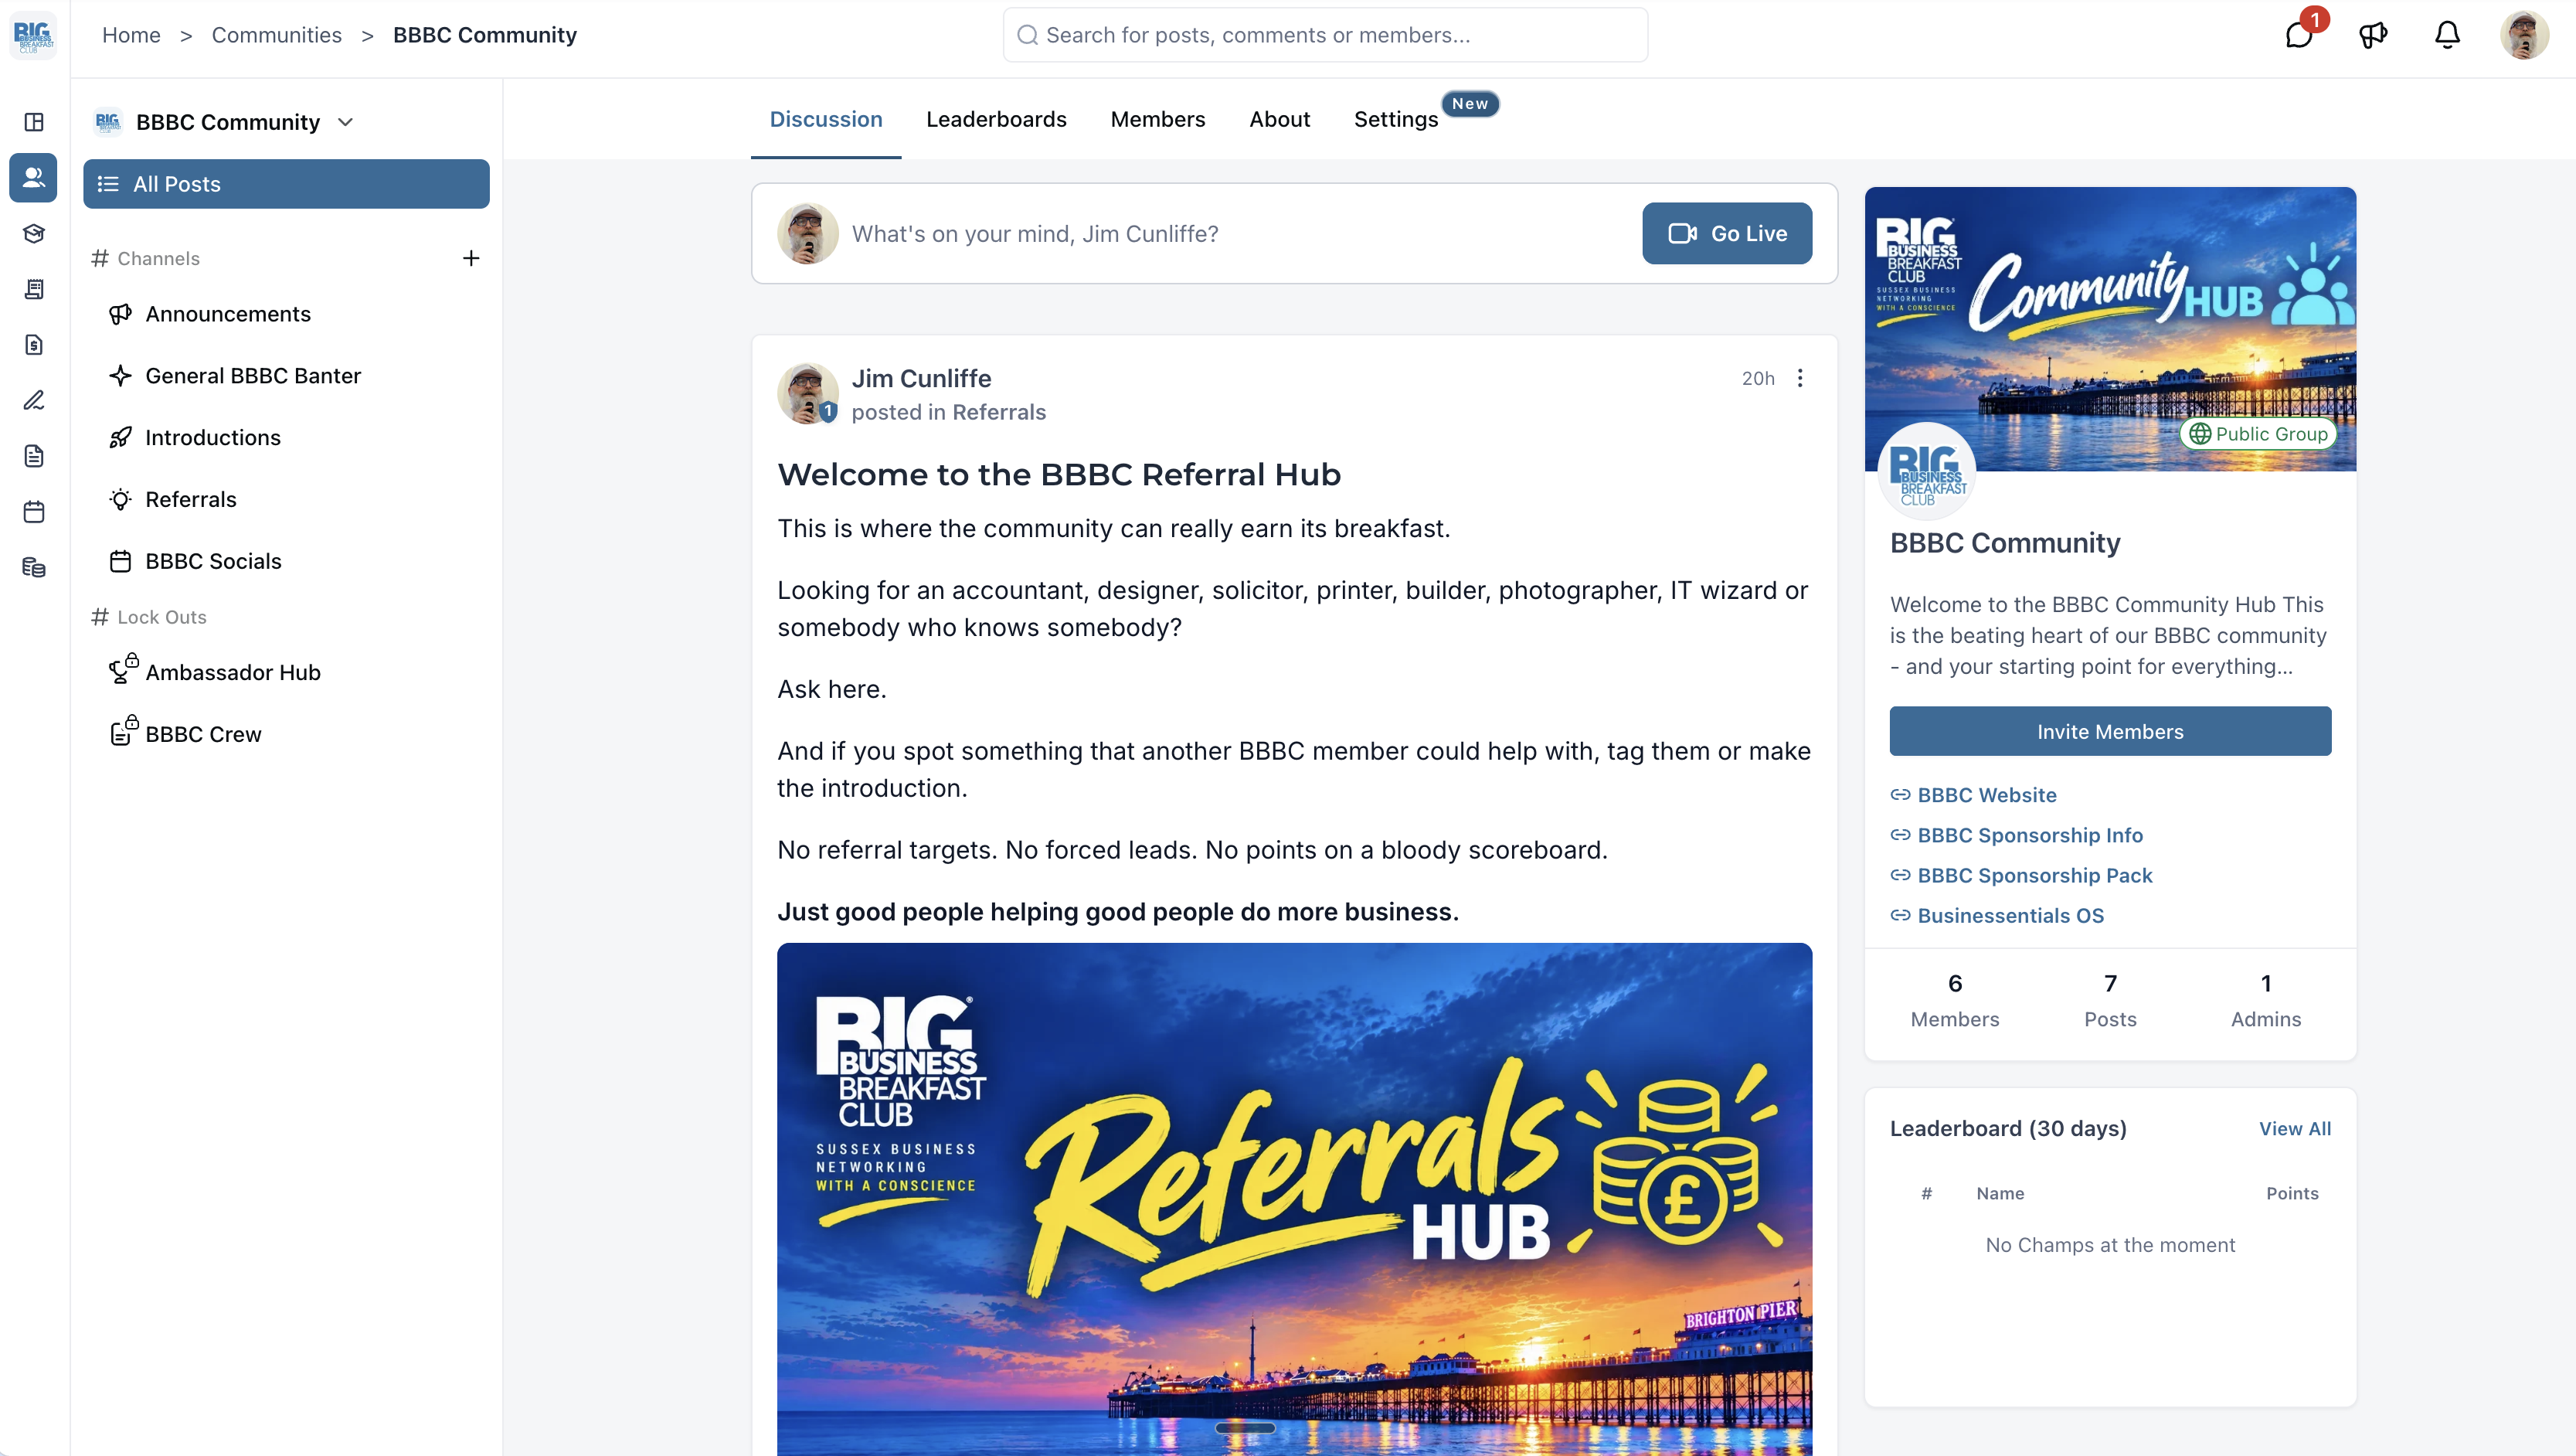Open the locked Ambassador Hub channel
Viewport: 2576px width, 1456px height.
tap(232, 672)
